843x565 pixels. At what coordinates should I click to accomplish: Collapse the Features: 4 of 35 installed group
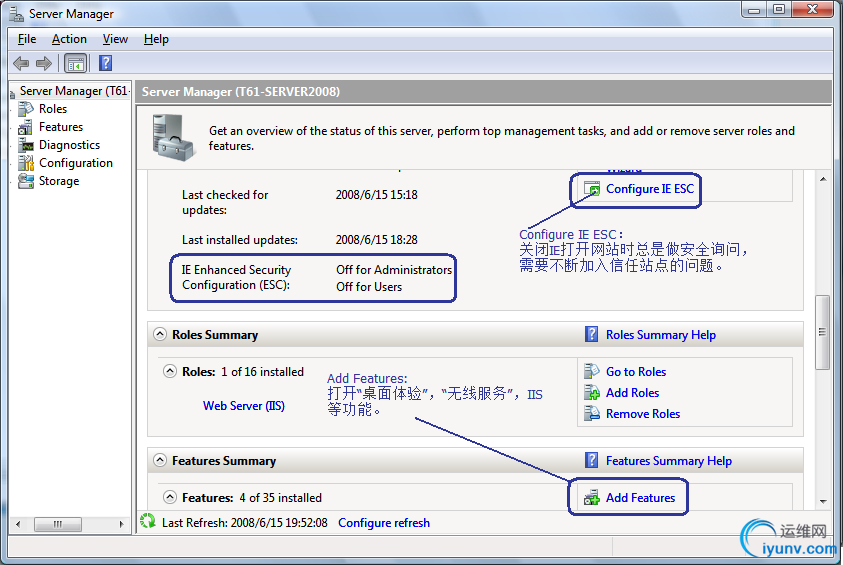click(170, 497)
